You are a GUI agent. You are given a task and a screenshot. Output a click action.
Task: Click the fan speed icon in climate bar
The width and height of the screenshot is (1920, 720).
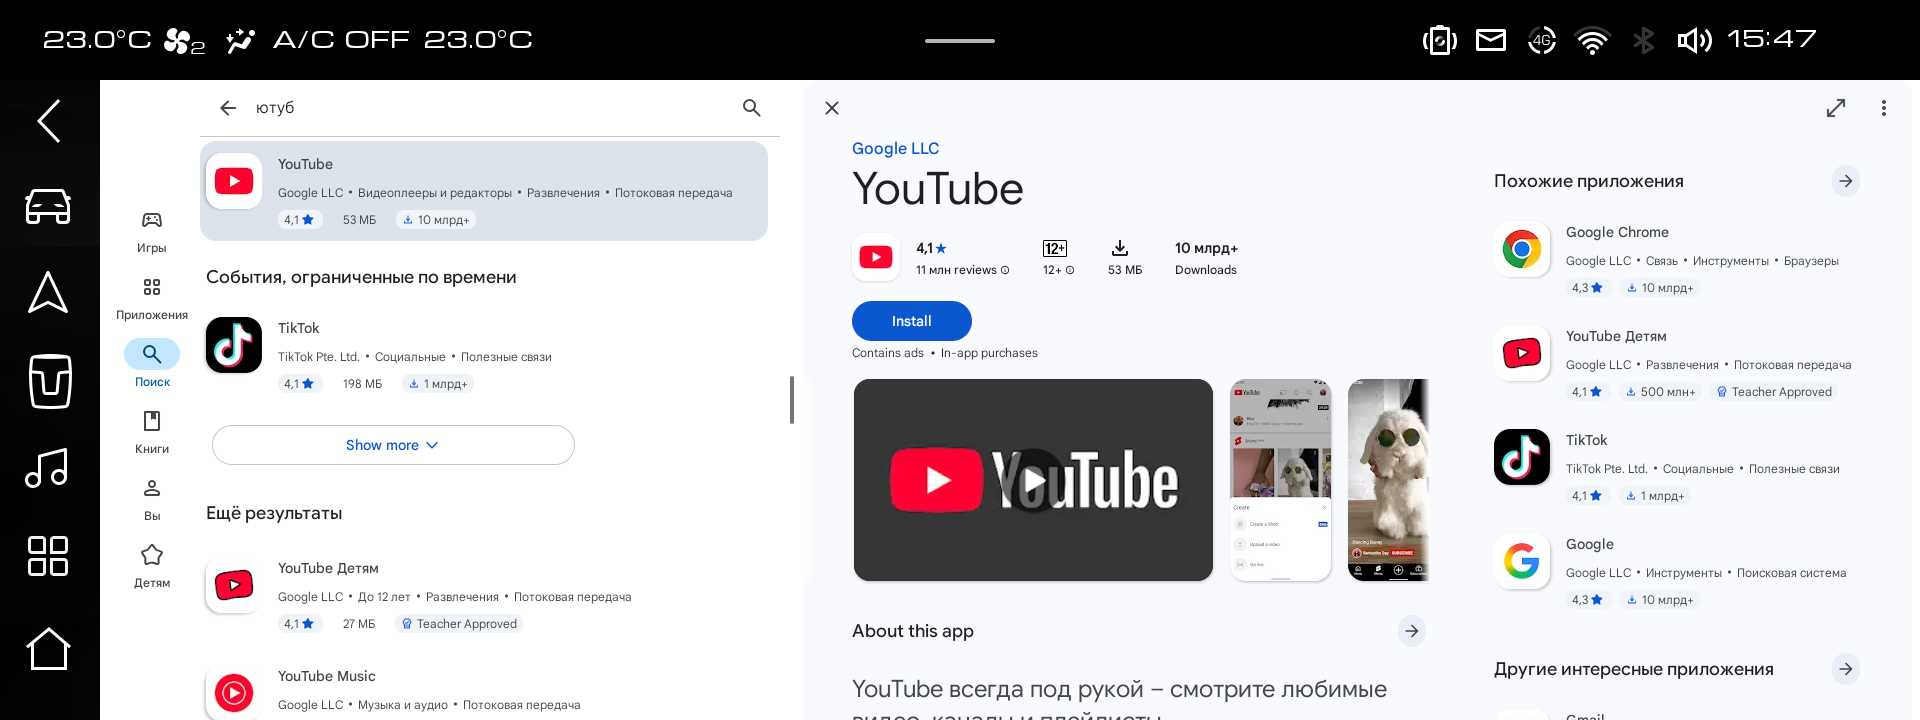pyautogui.click(x=184, y=41)
